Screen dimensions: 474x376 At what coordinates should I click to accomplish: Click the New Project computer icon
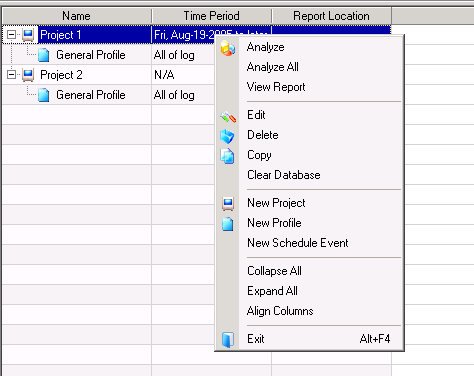[x=228, y=203]
